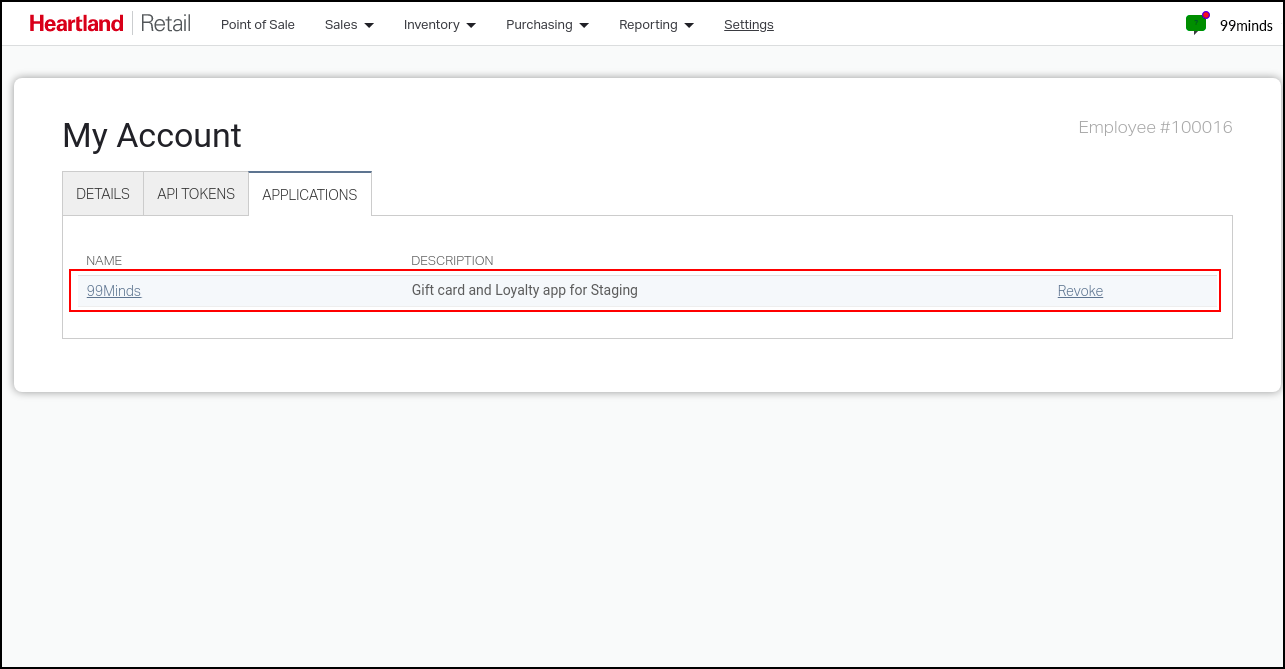The height and width of the screenshot is (669, 1285).
Task: Click the NAME column header
Action: click(104, 261)
